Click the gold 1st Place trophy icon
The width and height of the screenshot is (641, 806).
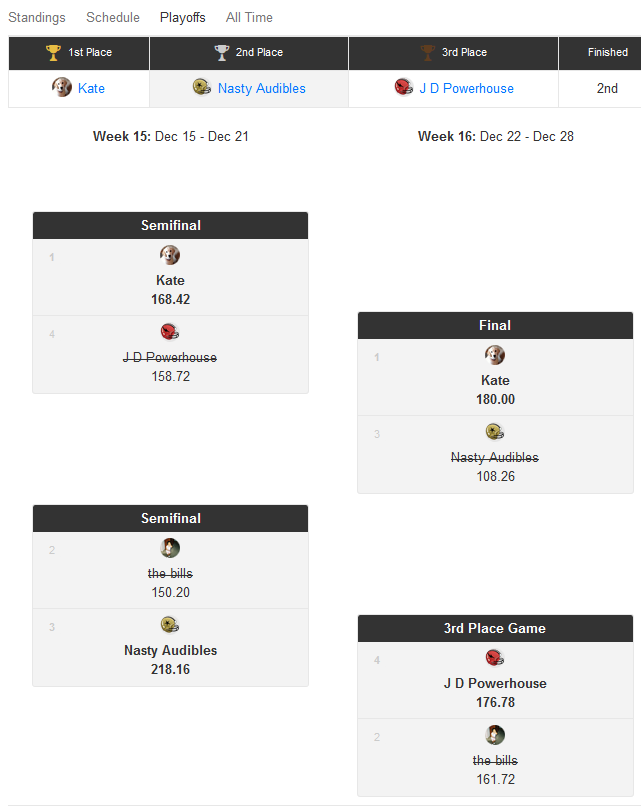[x=53, y=52]
